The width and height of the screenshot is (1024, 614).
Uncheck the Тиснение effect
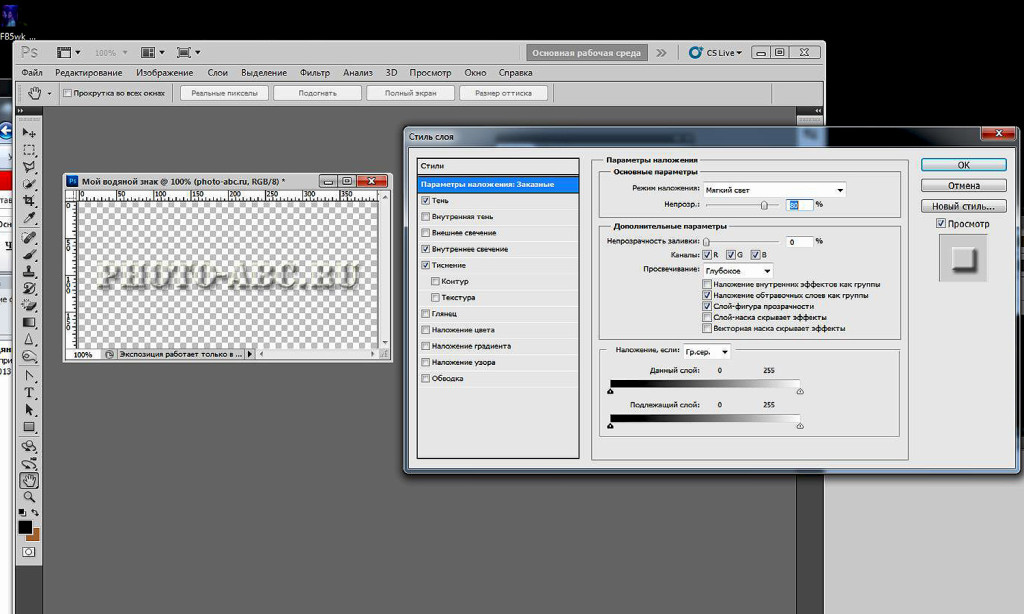click(x=426, y=265)
